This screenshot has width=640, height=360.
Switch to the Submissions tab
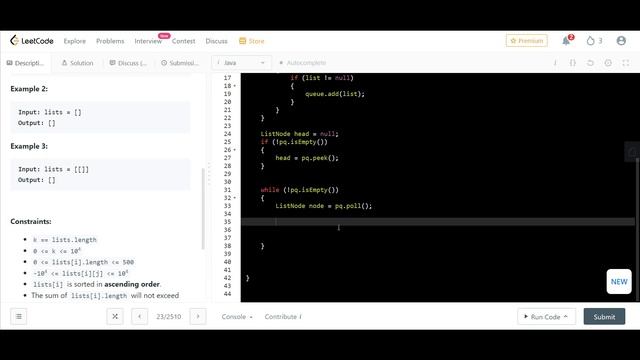pyautogui.click(x=180, y=63)
